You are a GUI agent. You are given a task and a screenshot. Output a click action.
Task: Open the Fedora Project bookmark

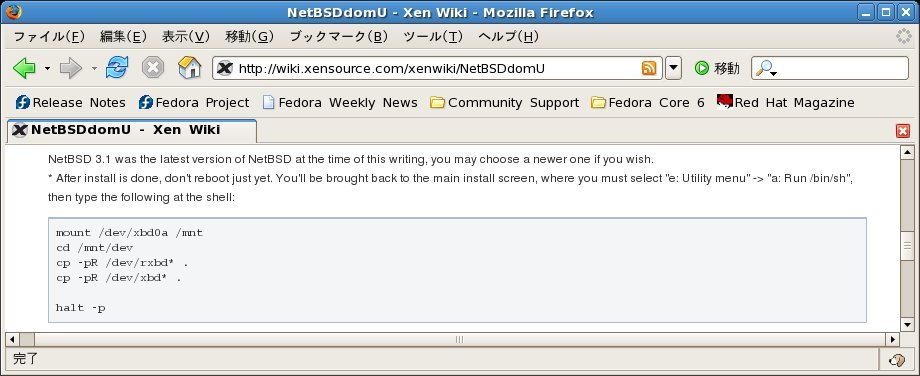click(x=194, y=103)
